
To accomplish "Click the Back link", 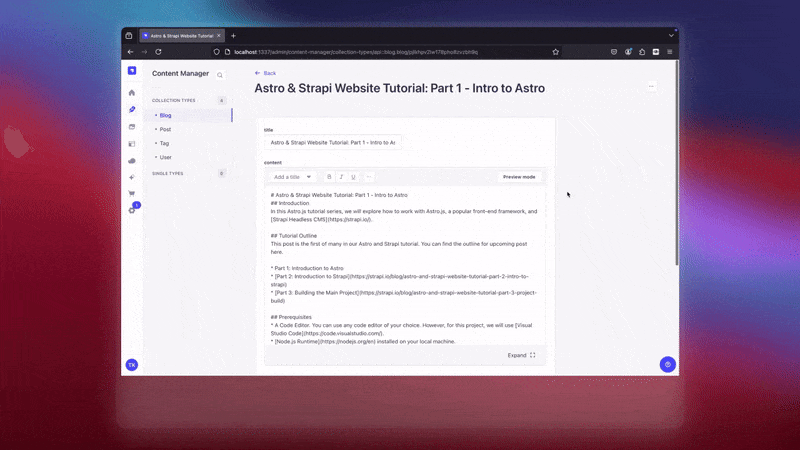I will (265, 73).
